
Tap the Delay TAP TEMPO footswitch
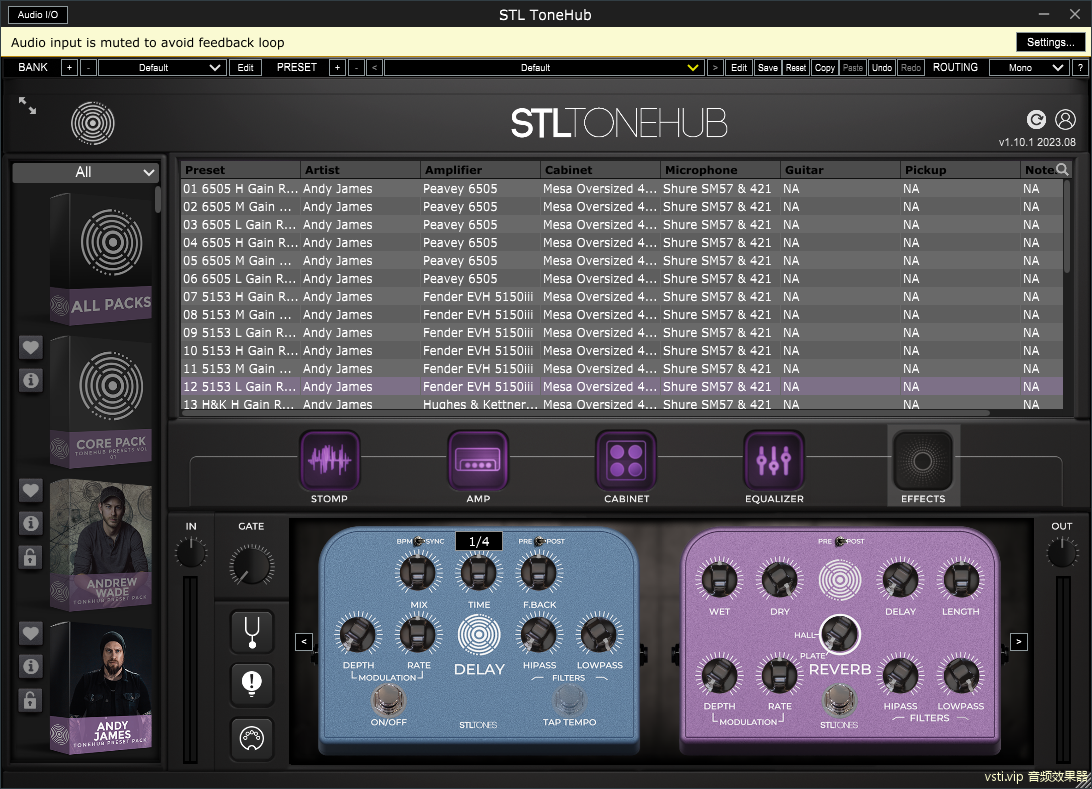(x=569, y=700)
